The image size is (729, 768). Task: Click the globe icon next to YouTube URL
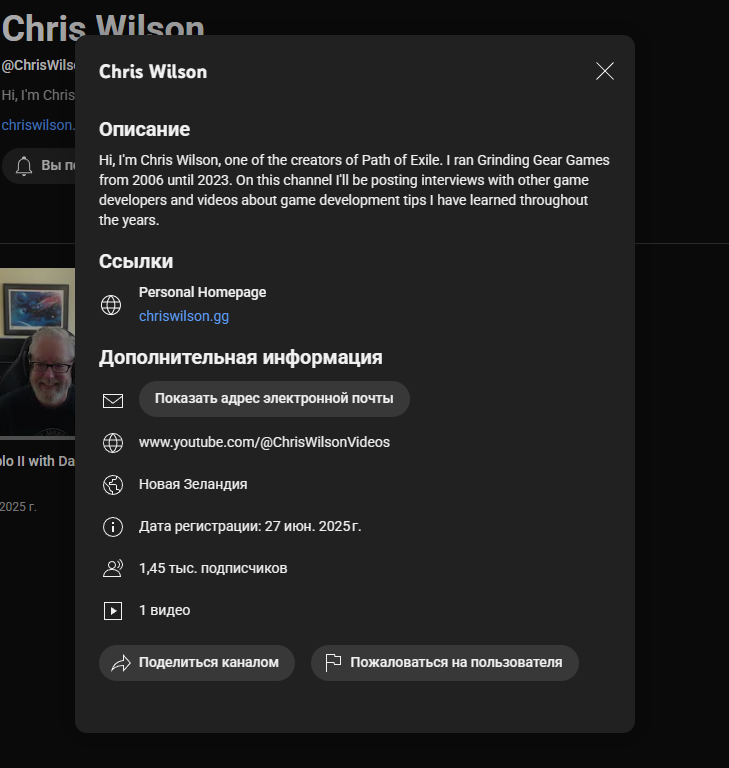click(113, 443)
